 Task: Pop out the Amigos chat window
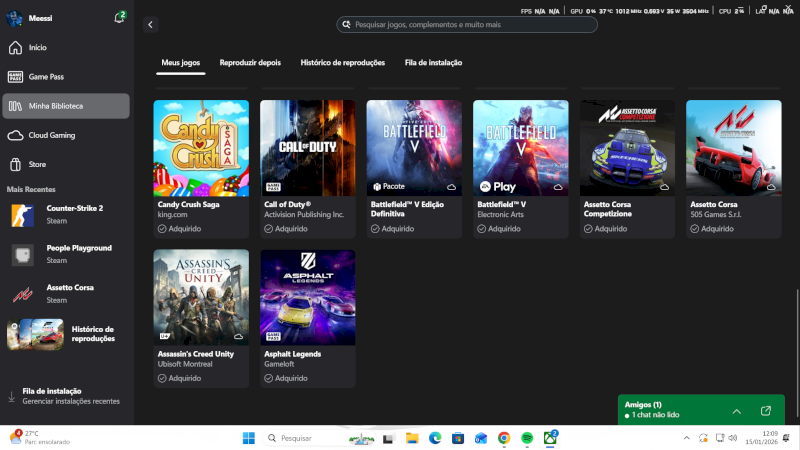point(766,411)
